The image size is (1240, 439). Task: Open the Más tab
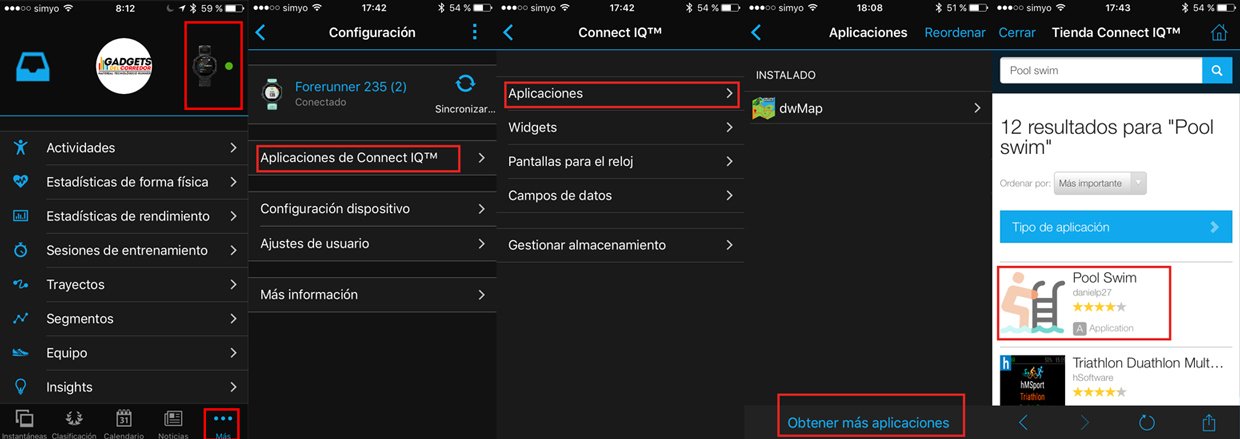222,424
